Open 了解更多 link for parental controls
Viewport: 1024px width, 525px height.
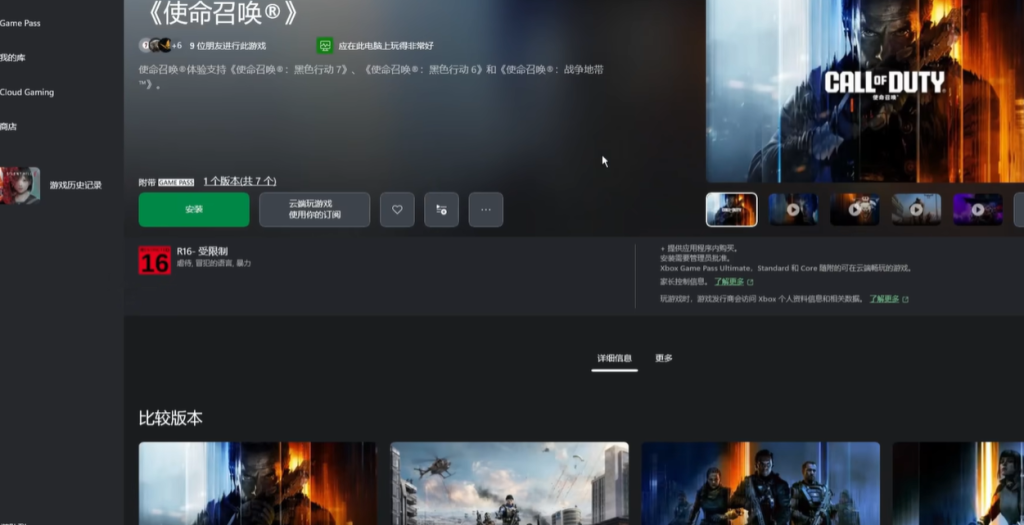728,282
